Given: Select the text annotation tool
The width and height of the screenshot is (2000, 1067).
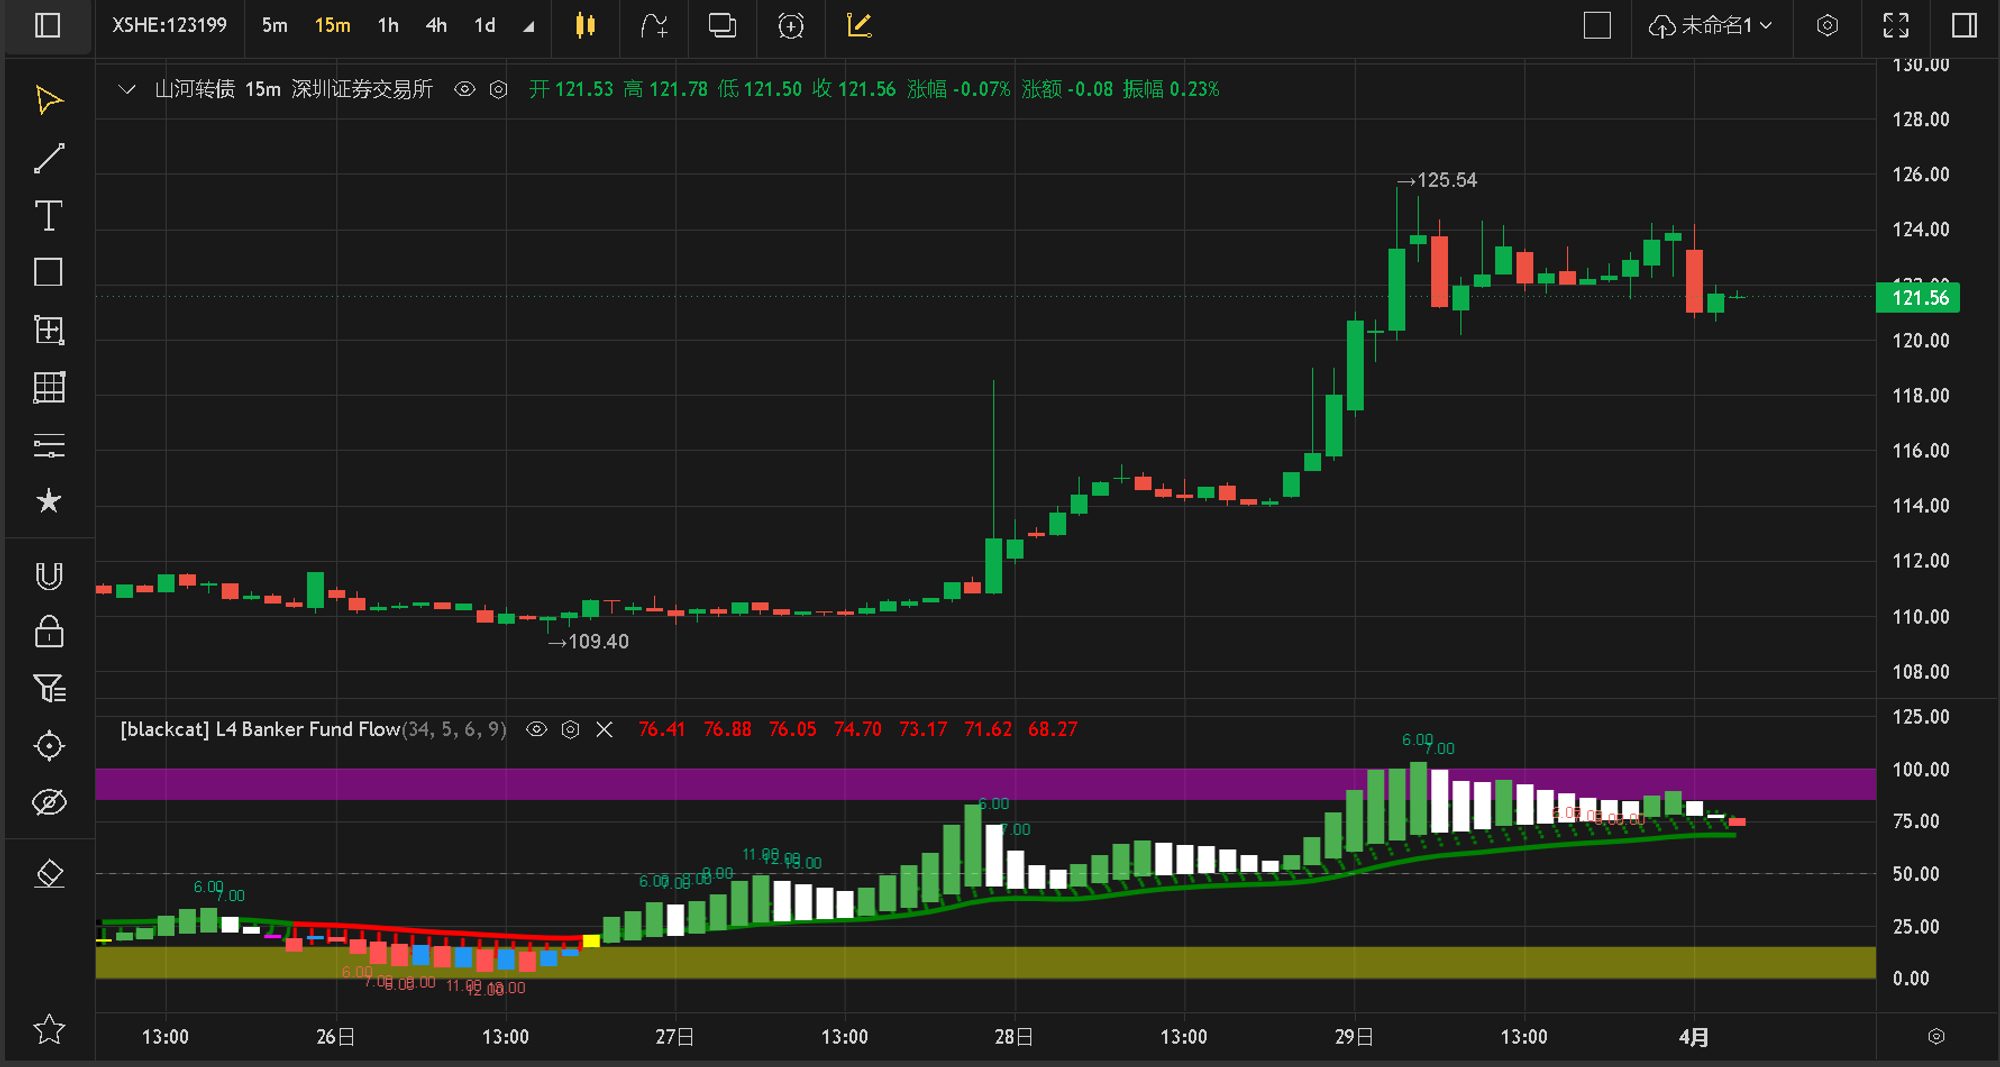Looking at the screenshot, I should point(48,215).
